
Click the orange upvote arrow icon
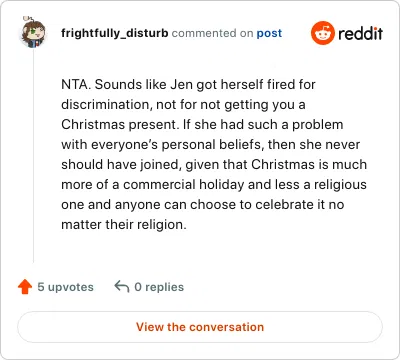(x=25, y=287)
